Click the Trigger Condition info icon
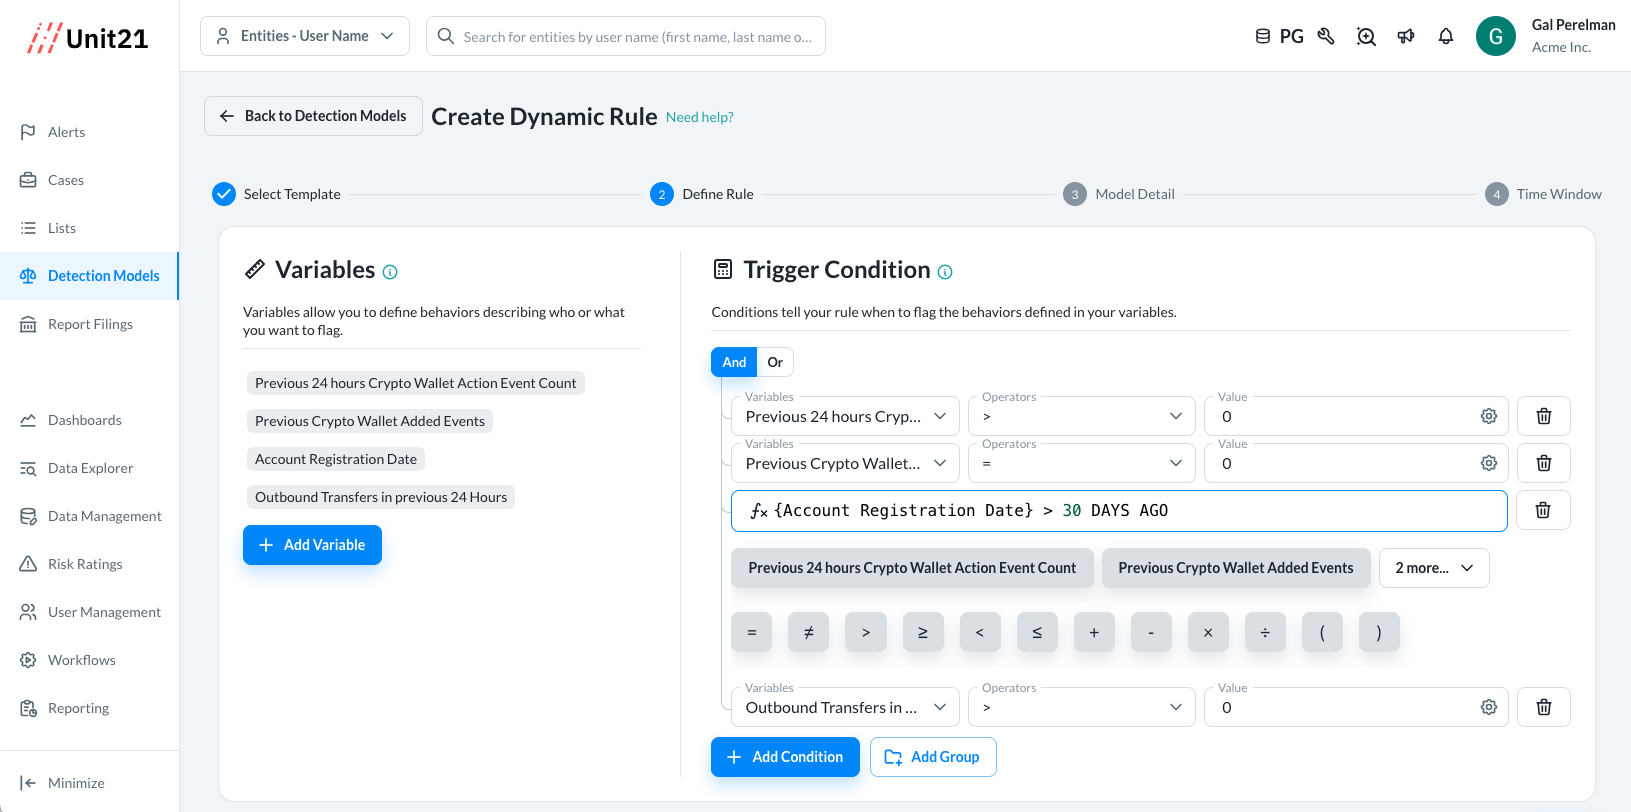Viewport: 1631px width, 812px height. pos(945,272)
